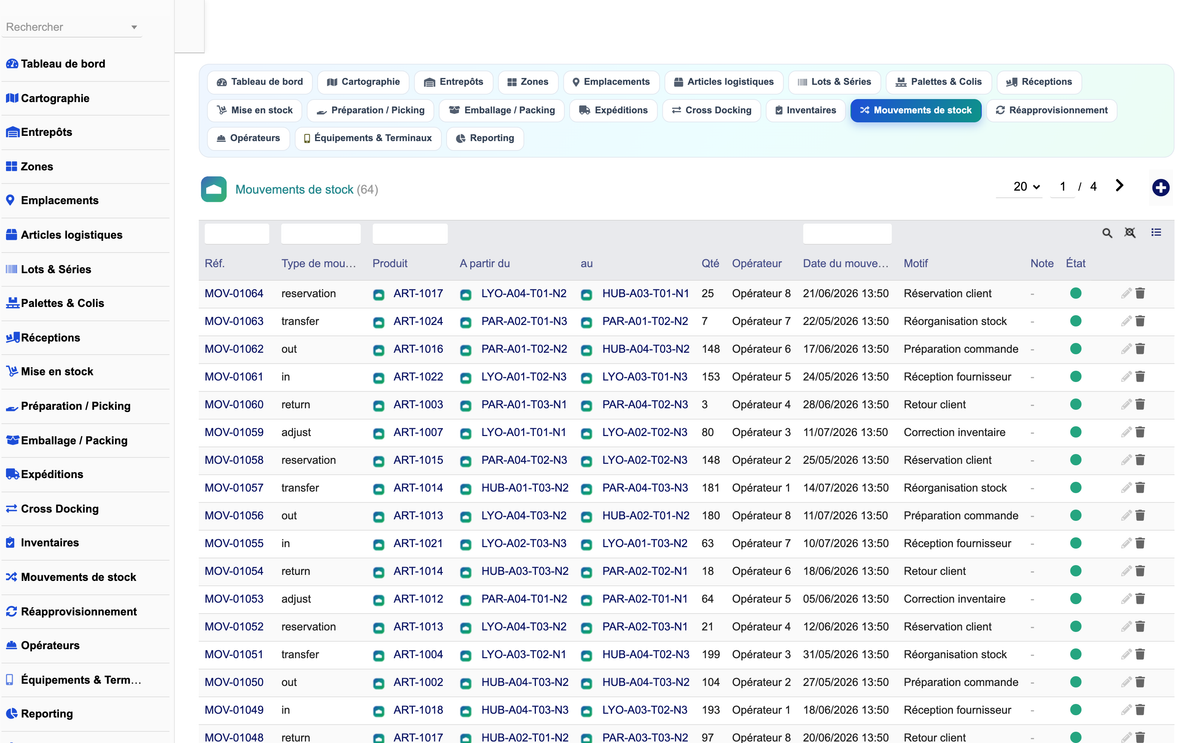
Task: Sort by the Qté column header
Action: [x=710, y=264]
